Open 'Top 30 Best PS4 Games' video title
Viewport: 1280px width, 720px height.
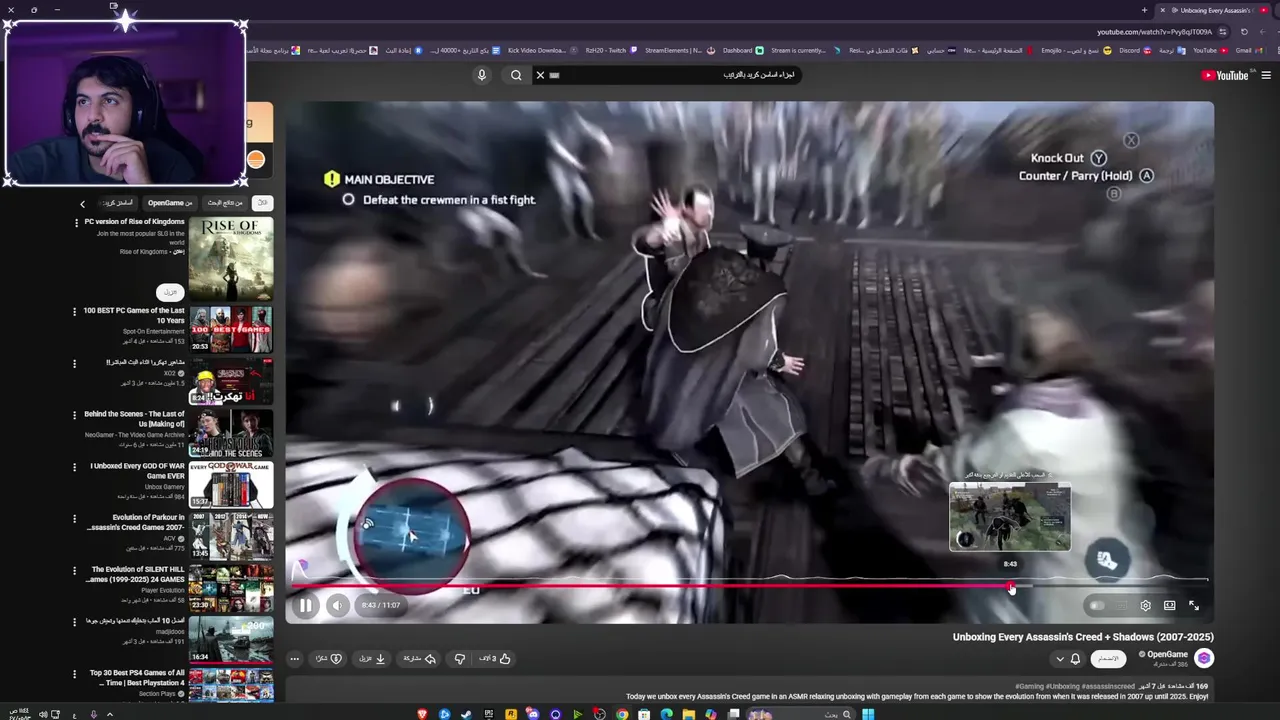click(x=137, y=678)
